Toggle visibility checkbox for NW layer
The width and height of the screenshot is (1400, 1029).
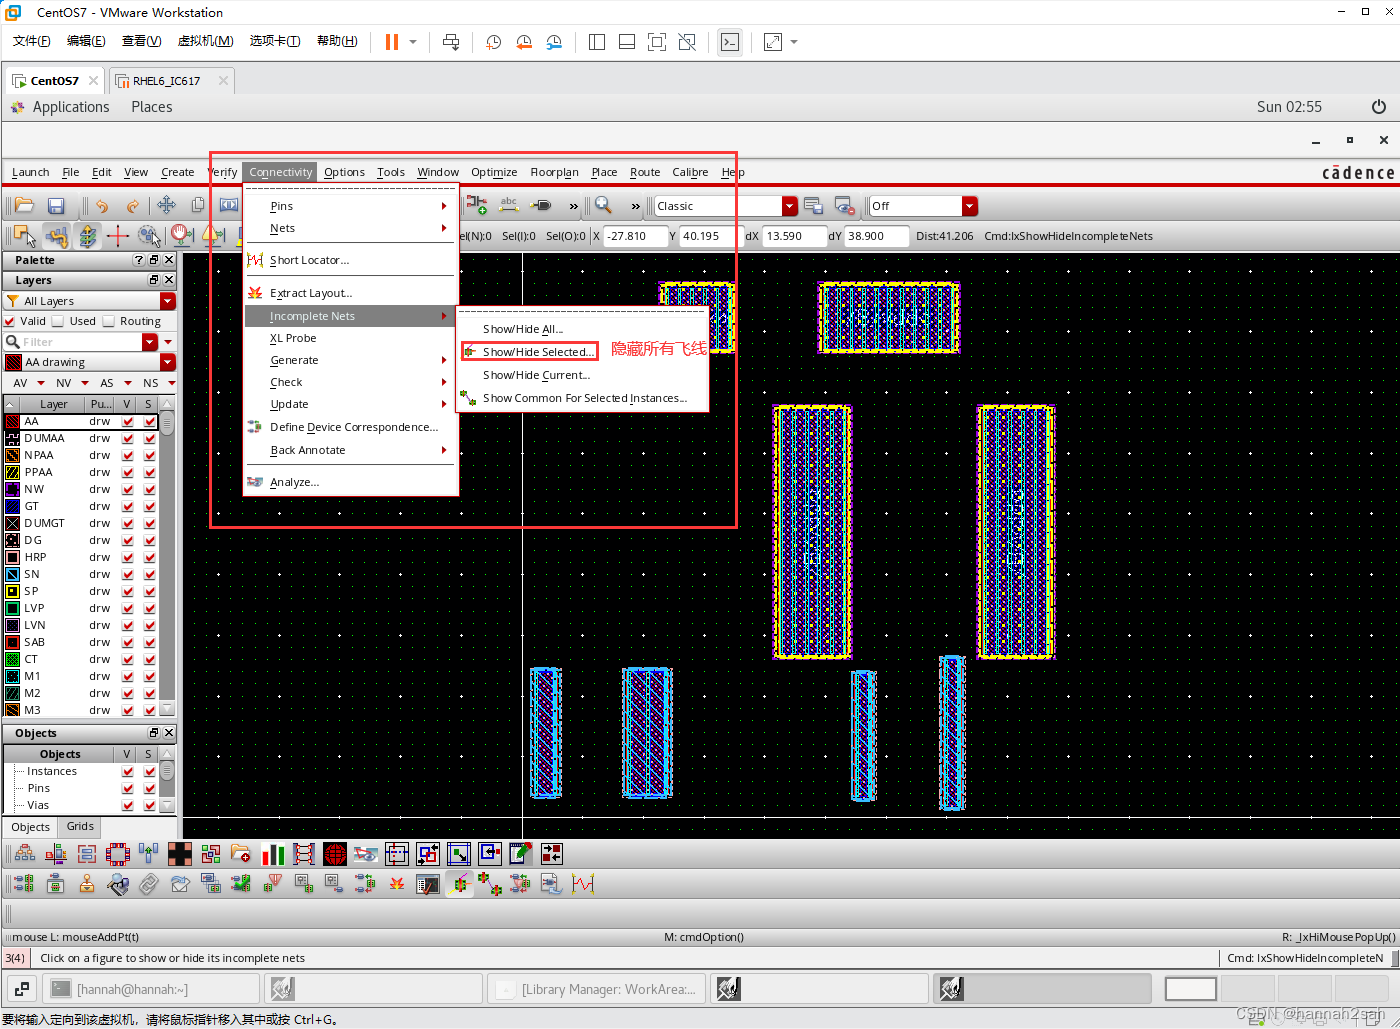(x=128, y=489)
